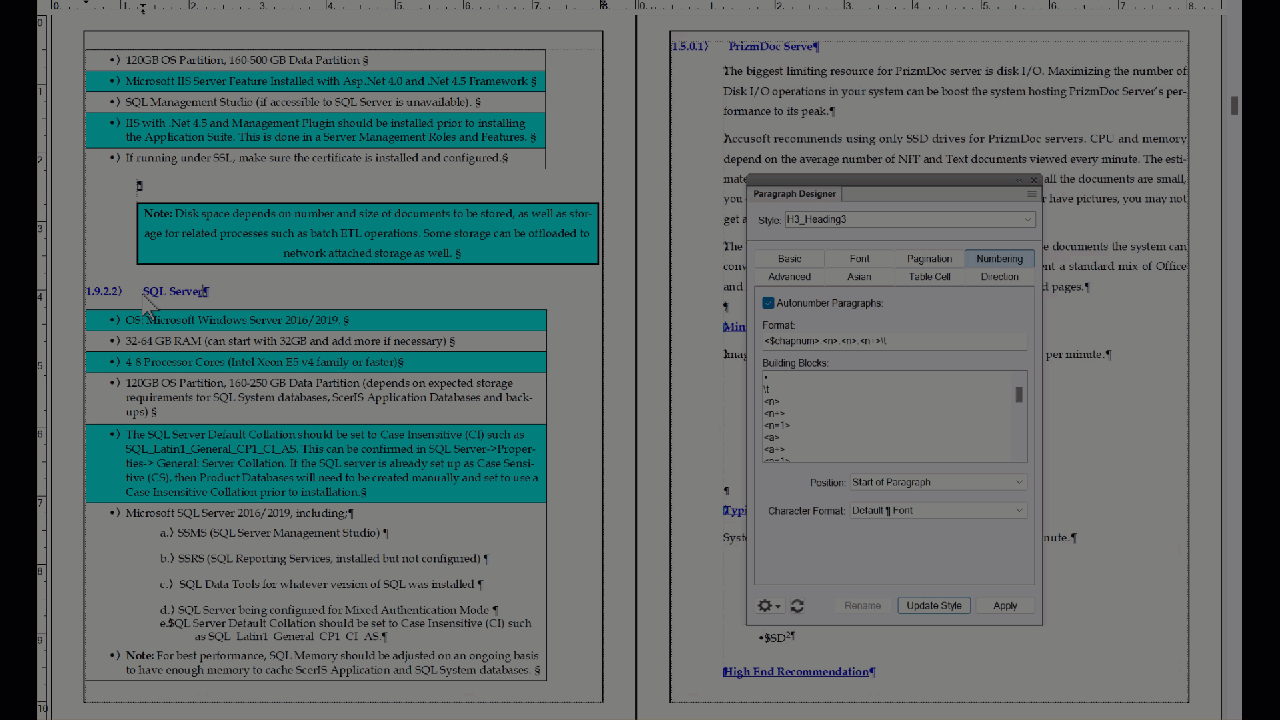Screen dimensions: 1280x720
Task: Click the document vertical scrollbar thumb
Action: tap(1235, 105)
